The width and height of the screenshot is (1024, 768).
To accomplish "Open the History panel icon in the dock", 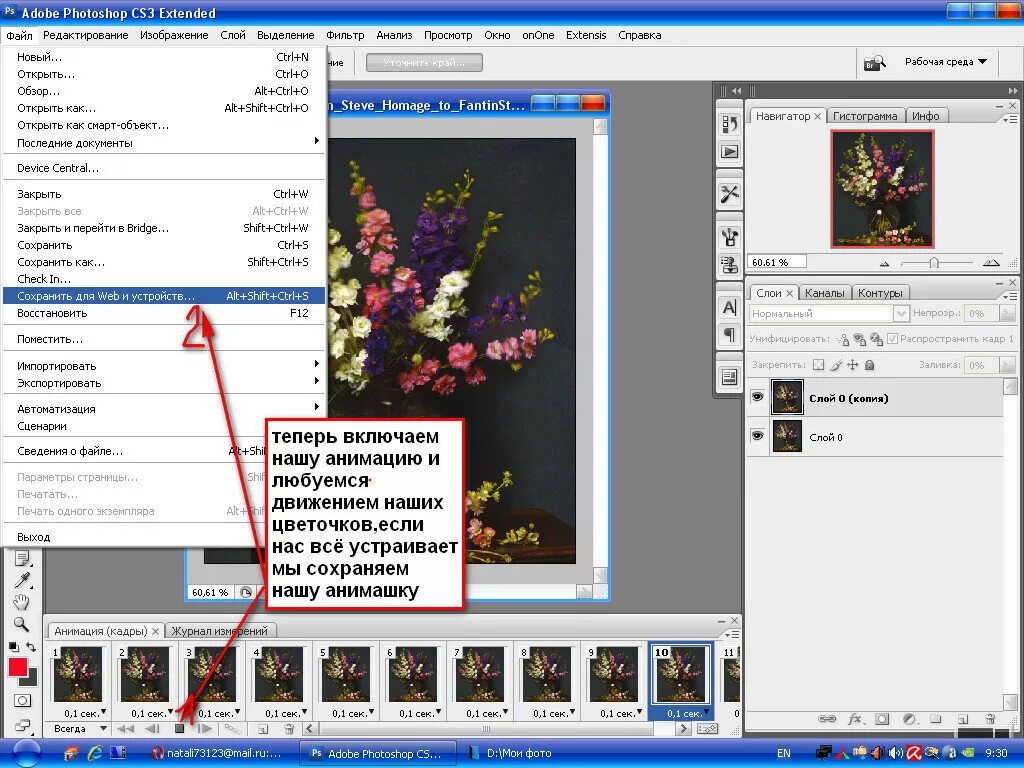I will (729, 123).
